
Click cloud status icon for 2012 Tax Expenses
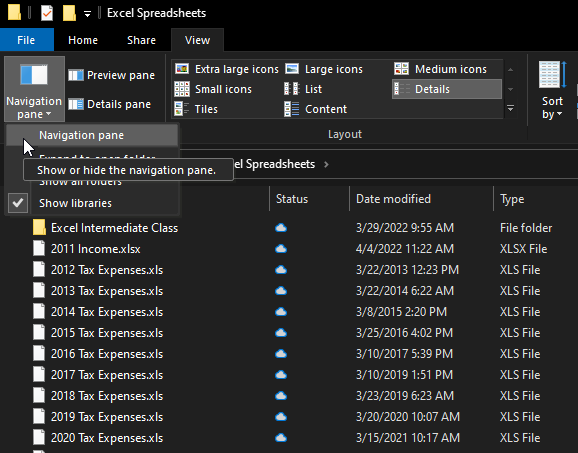pyautogui.click(x=281, y=270)
